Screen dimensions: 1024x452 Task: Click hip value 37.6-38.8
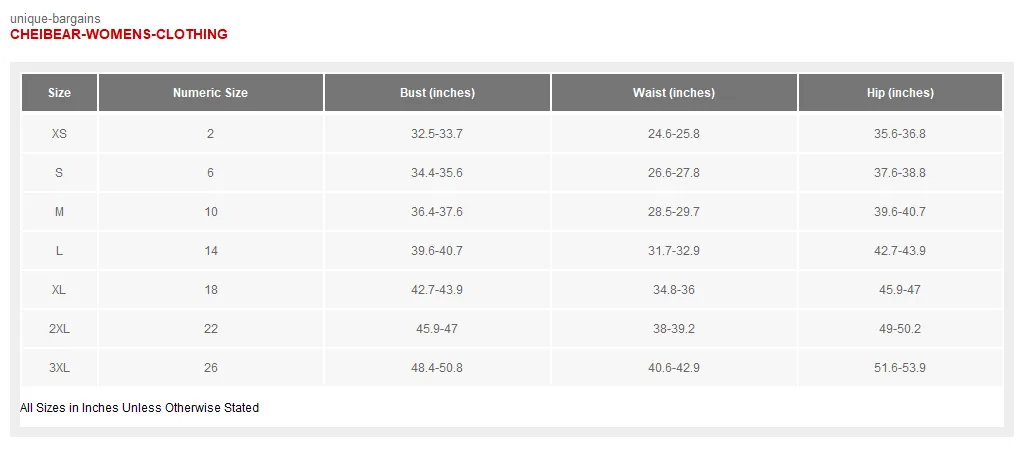[900, 173]
